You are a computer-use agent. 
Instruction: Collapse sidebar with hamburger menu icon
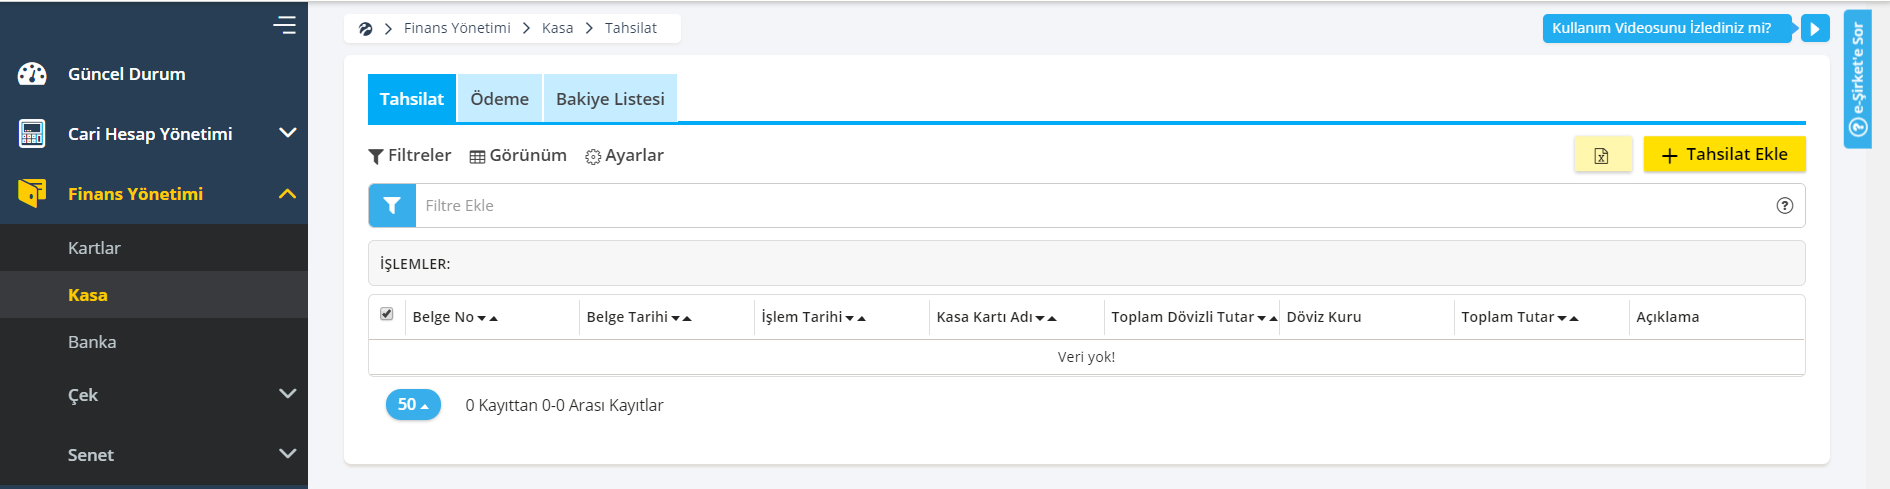pyautogui.click(x=284, y=25)
